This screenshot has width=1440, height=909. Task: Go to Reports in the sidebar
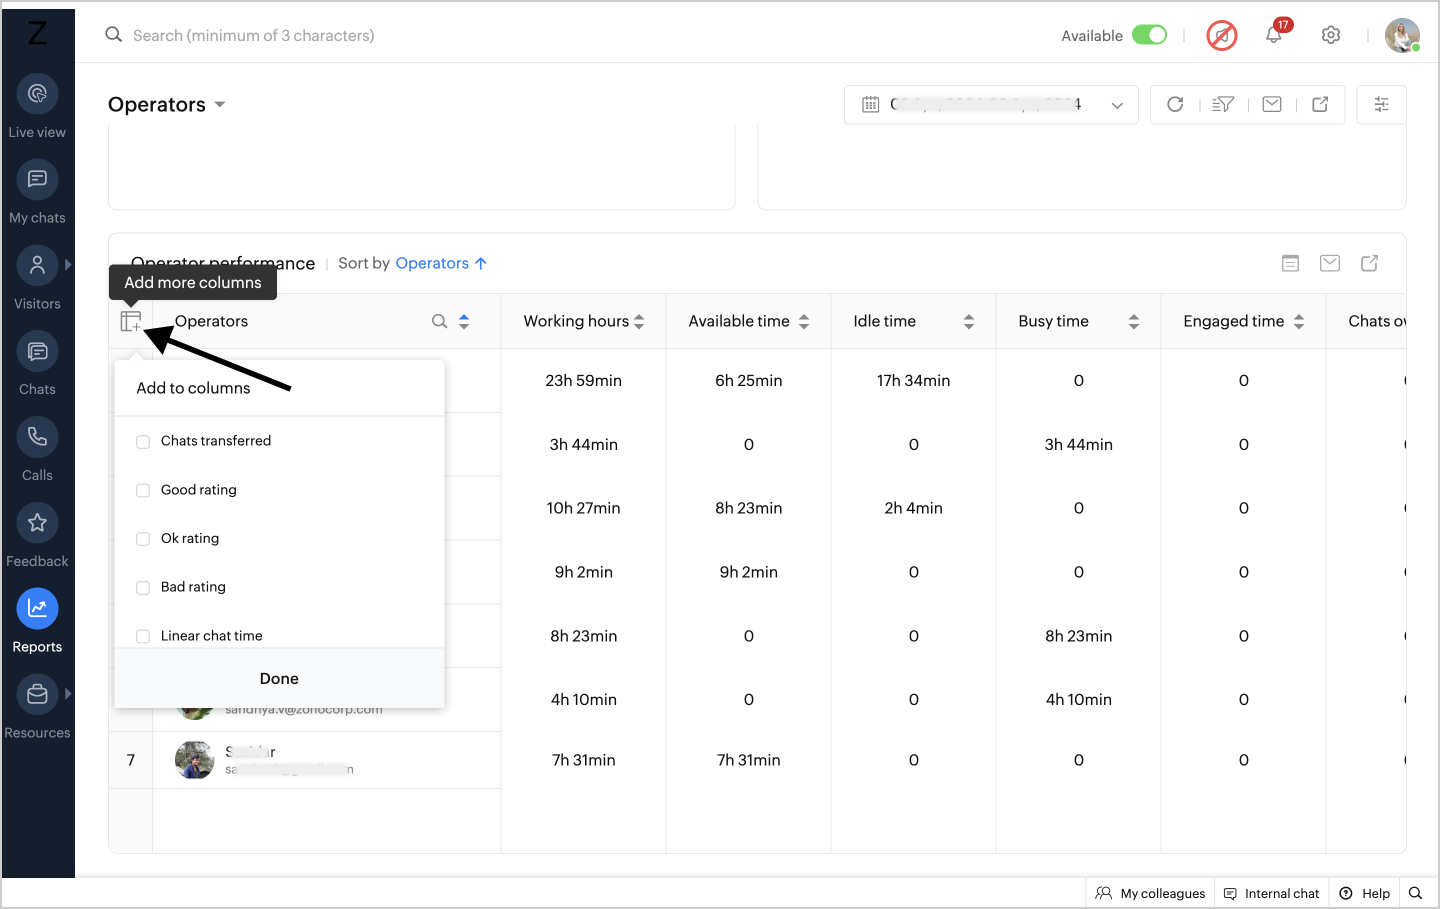click(37, 620)
